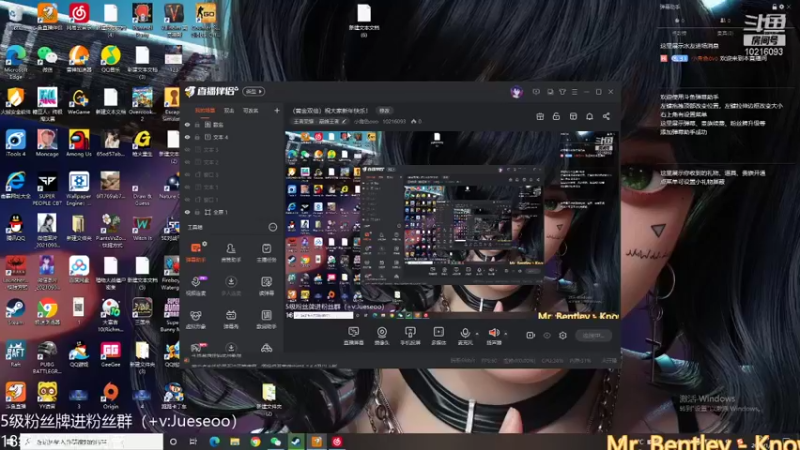Click the gift box icon above preview

pos(540,116)
